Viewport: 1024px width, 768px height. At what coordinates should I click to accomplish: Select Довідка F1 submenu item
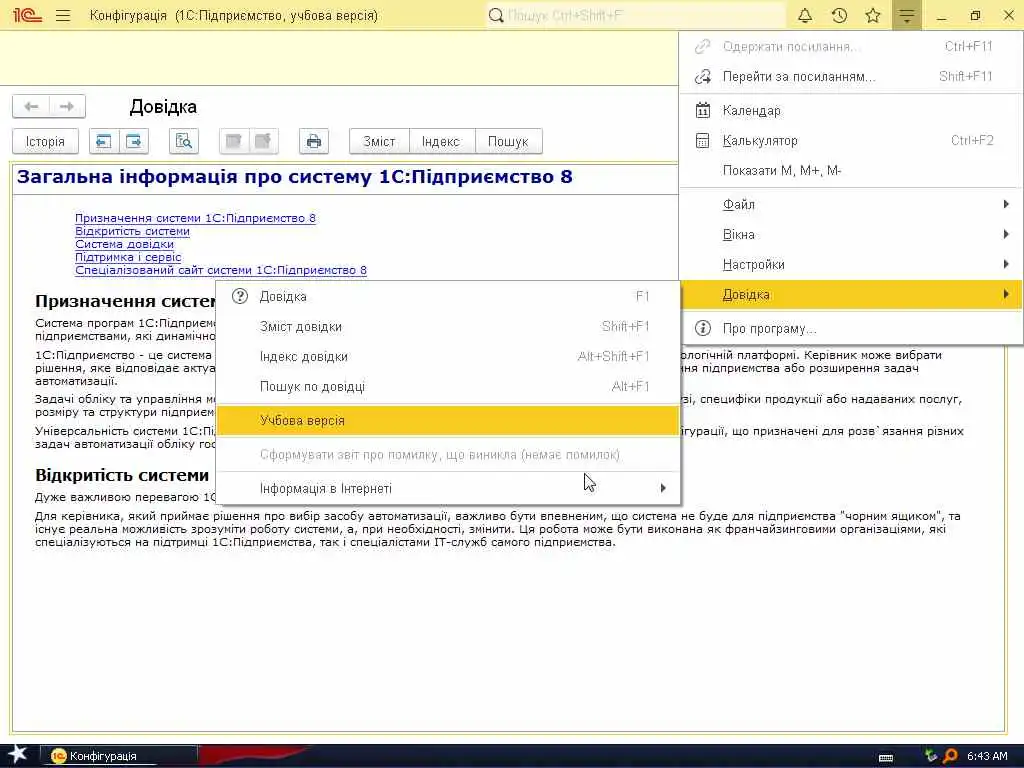point(448,296)
